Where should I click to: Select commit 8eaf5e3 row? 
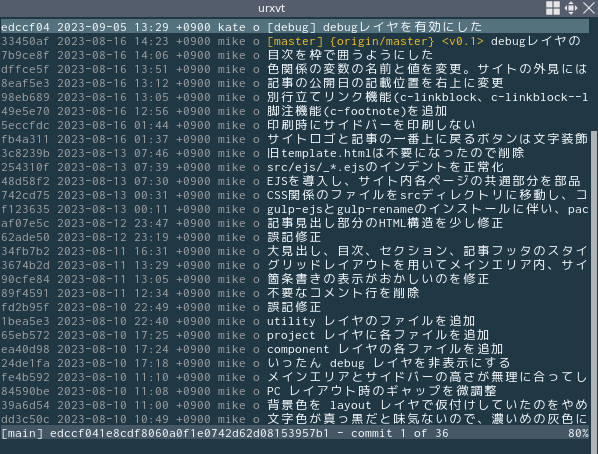pyautogui.click(x=295, y=83)
